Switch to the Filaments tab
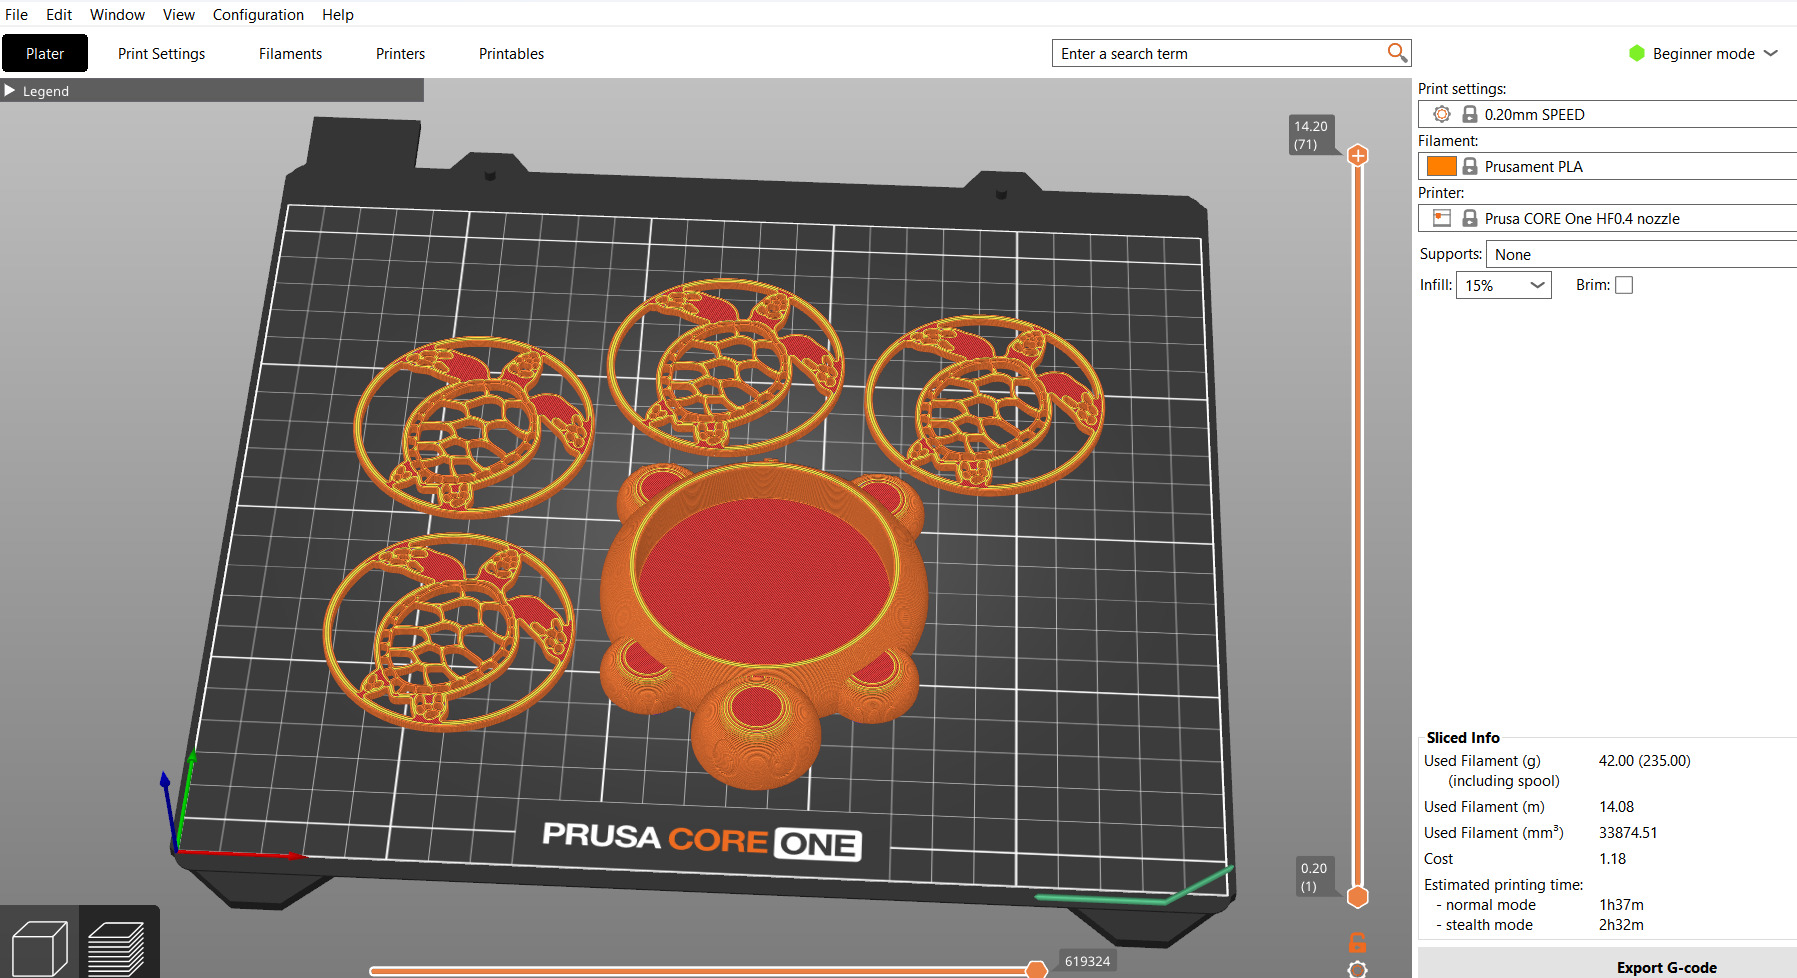The image size is (1797, 978). pos(290,53)
